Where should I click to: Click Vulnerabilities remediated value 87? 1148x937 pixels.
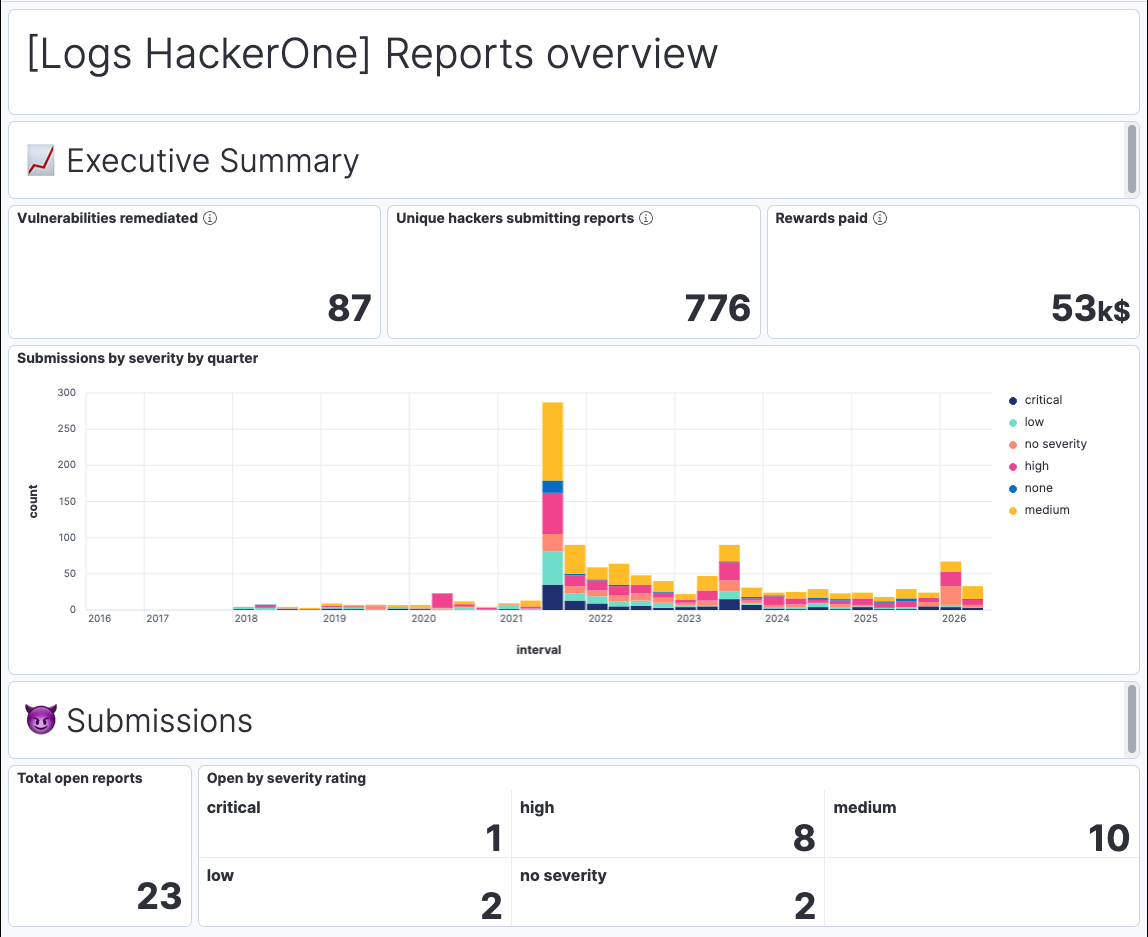pos(349,308)
